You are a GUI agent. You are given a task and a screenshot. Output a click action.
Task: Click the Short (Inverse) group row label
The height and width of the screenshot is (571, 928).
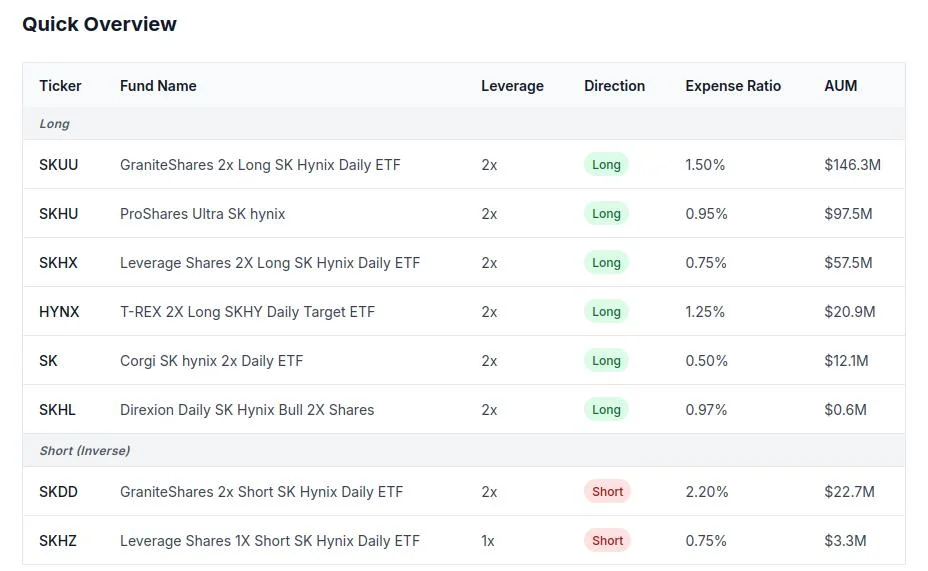[x=85, y=451]
